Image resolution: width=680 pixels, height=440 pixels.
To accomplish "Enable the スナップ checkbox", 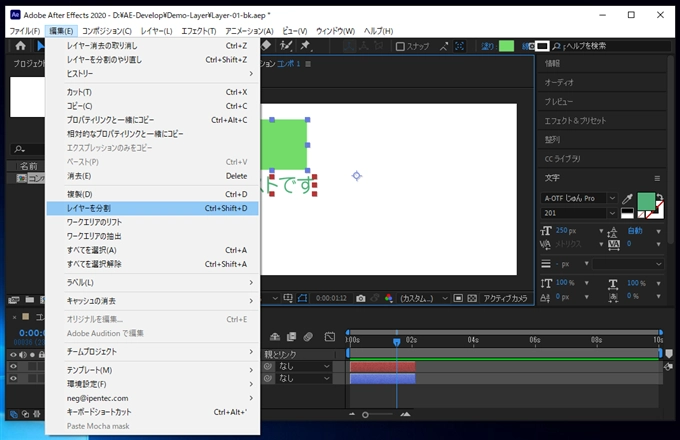I will pos(400,46).
